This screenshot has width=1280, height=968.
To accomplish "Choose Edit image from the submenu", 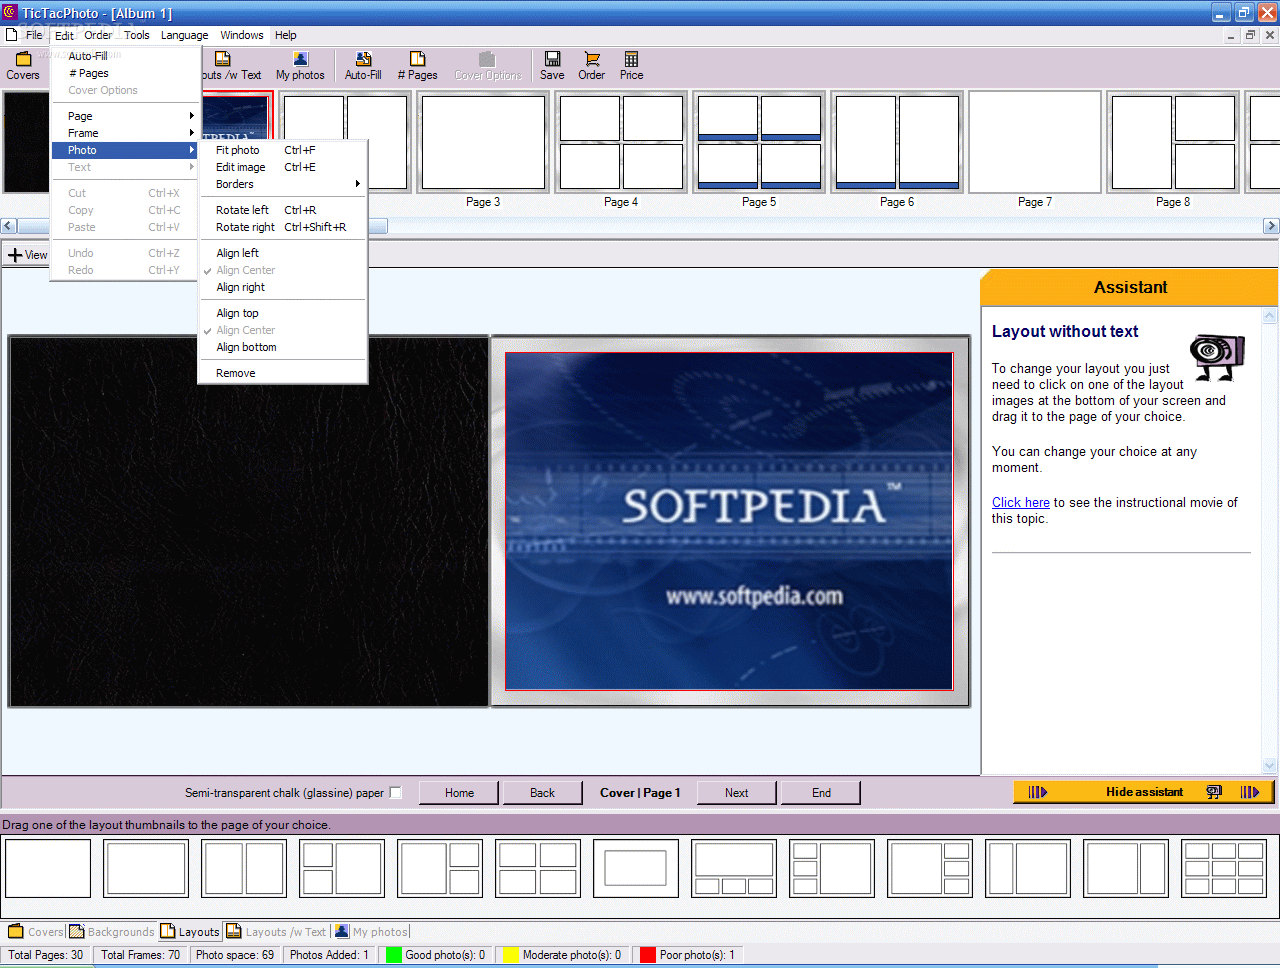I will coord(283,167).
